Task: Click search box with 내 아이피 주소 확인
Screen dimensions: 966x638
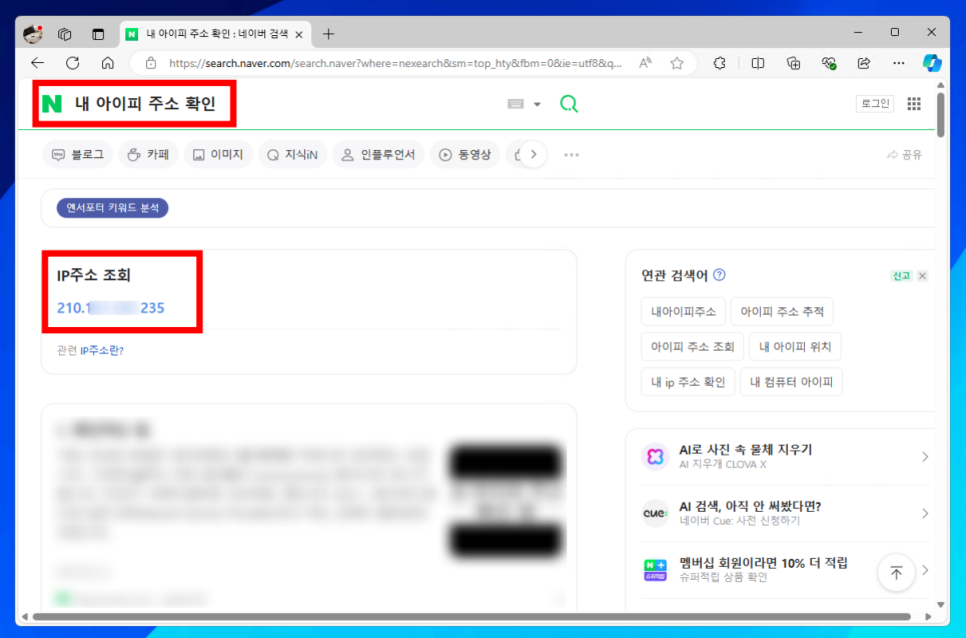Action: (145, 103)
